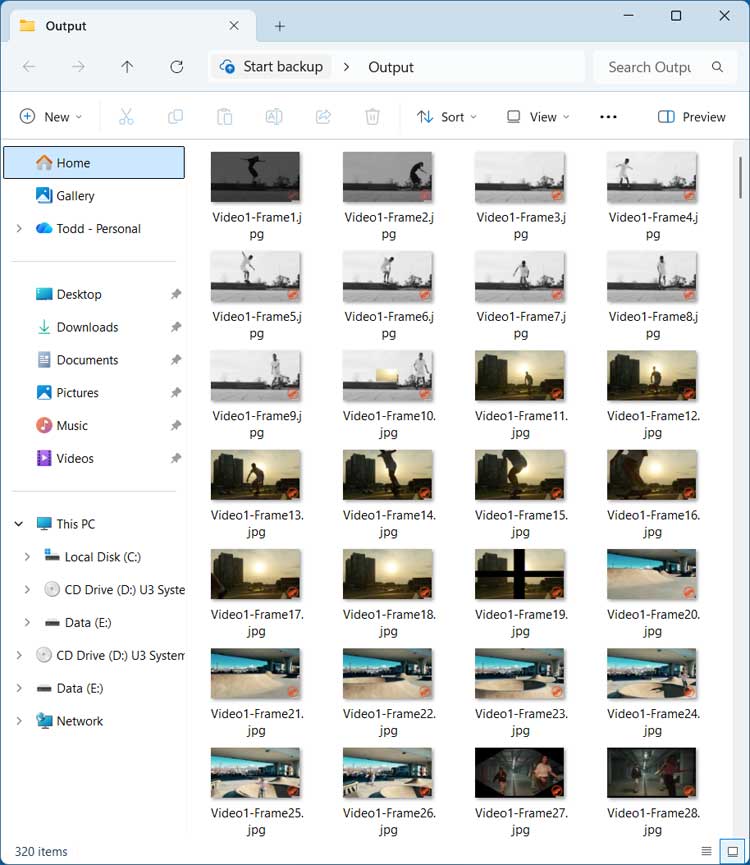Go up one folder level
The image size is (750, 865).
127,67
